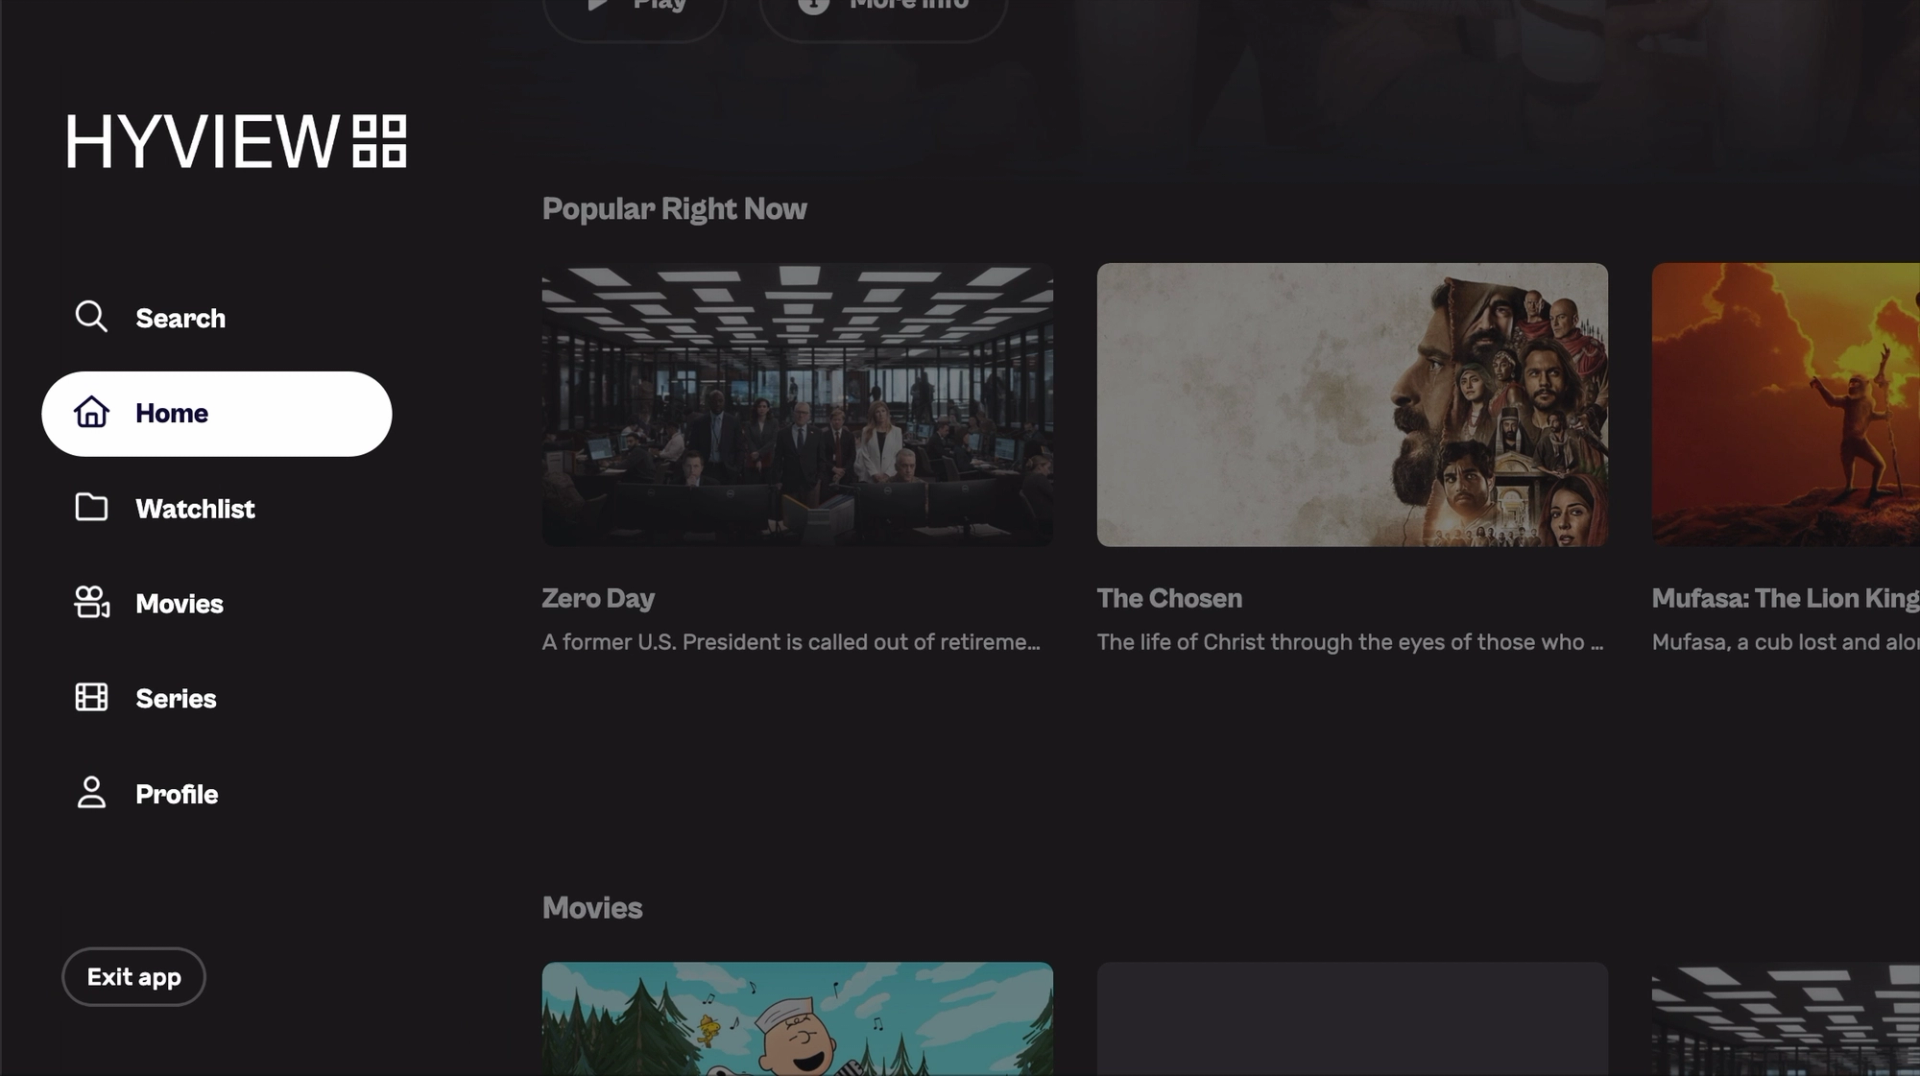The height and width of the screenshot is (1076, 1920).
Task: Open the Zero Day thumbnail
Action: [797, 404]
